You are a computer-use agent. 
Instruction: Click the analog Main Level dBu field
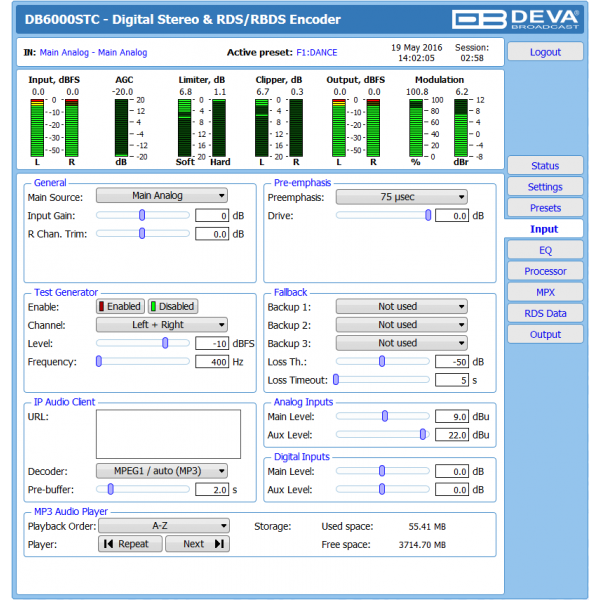point(452,417)
